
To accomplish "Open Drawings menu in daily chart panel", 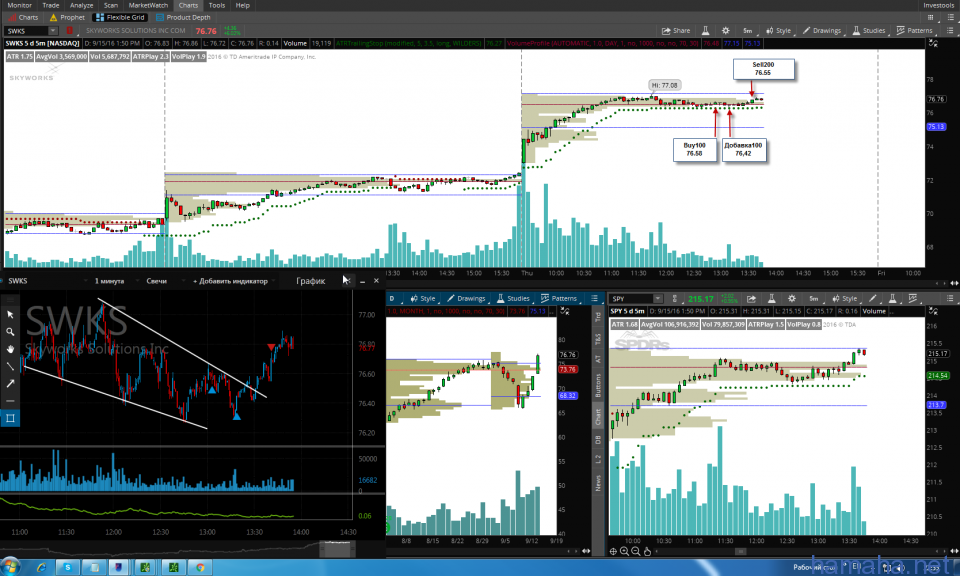I will click(x=466, y=298).
